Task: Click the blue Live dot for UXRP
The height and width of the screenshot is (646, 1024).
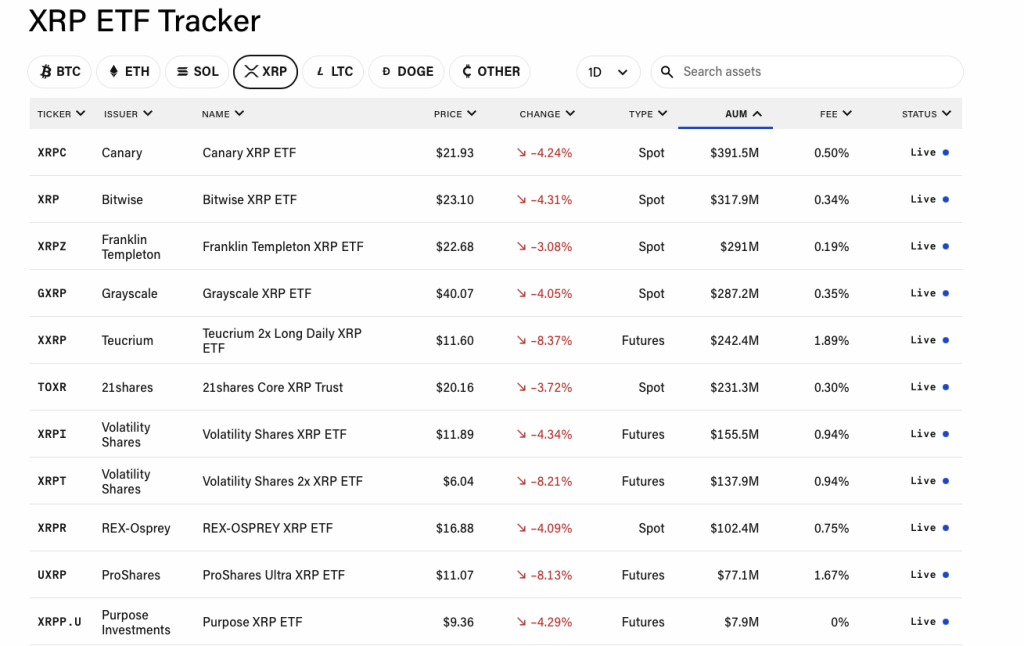Action: [945, 575]
